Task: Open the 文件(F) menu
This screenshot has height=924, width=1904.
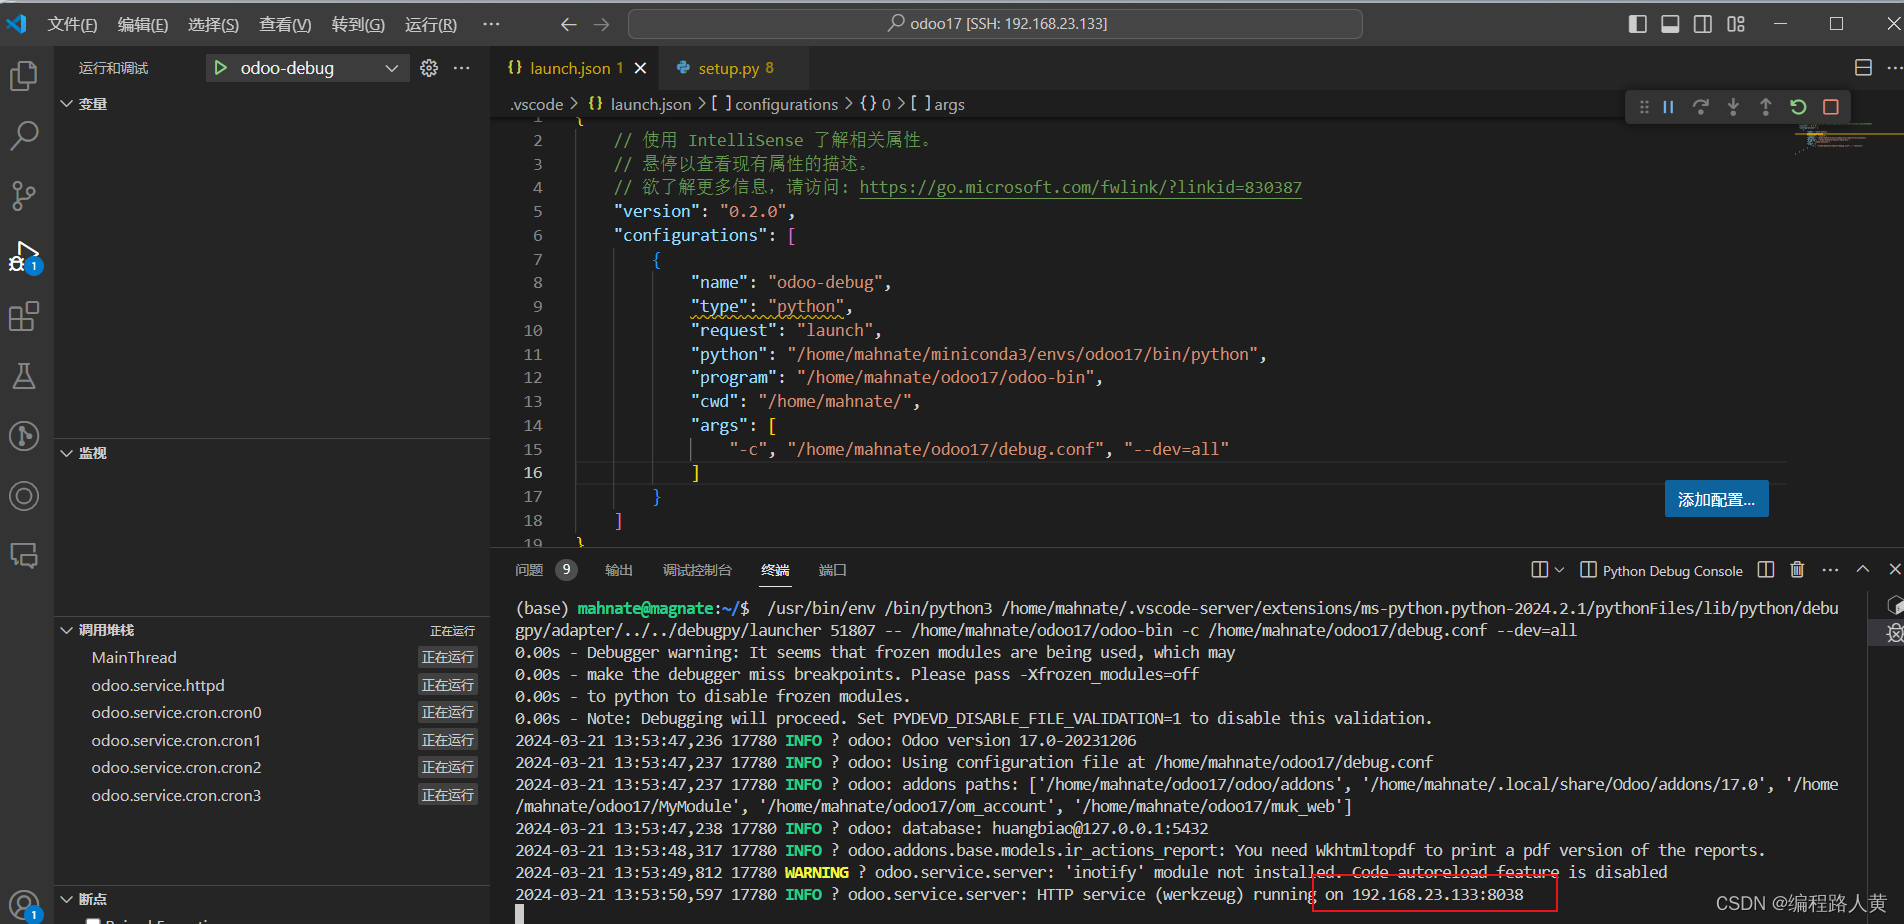Action: [x=71, y=23]
